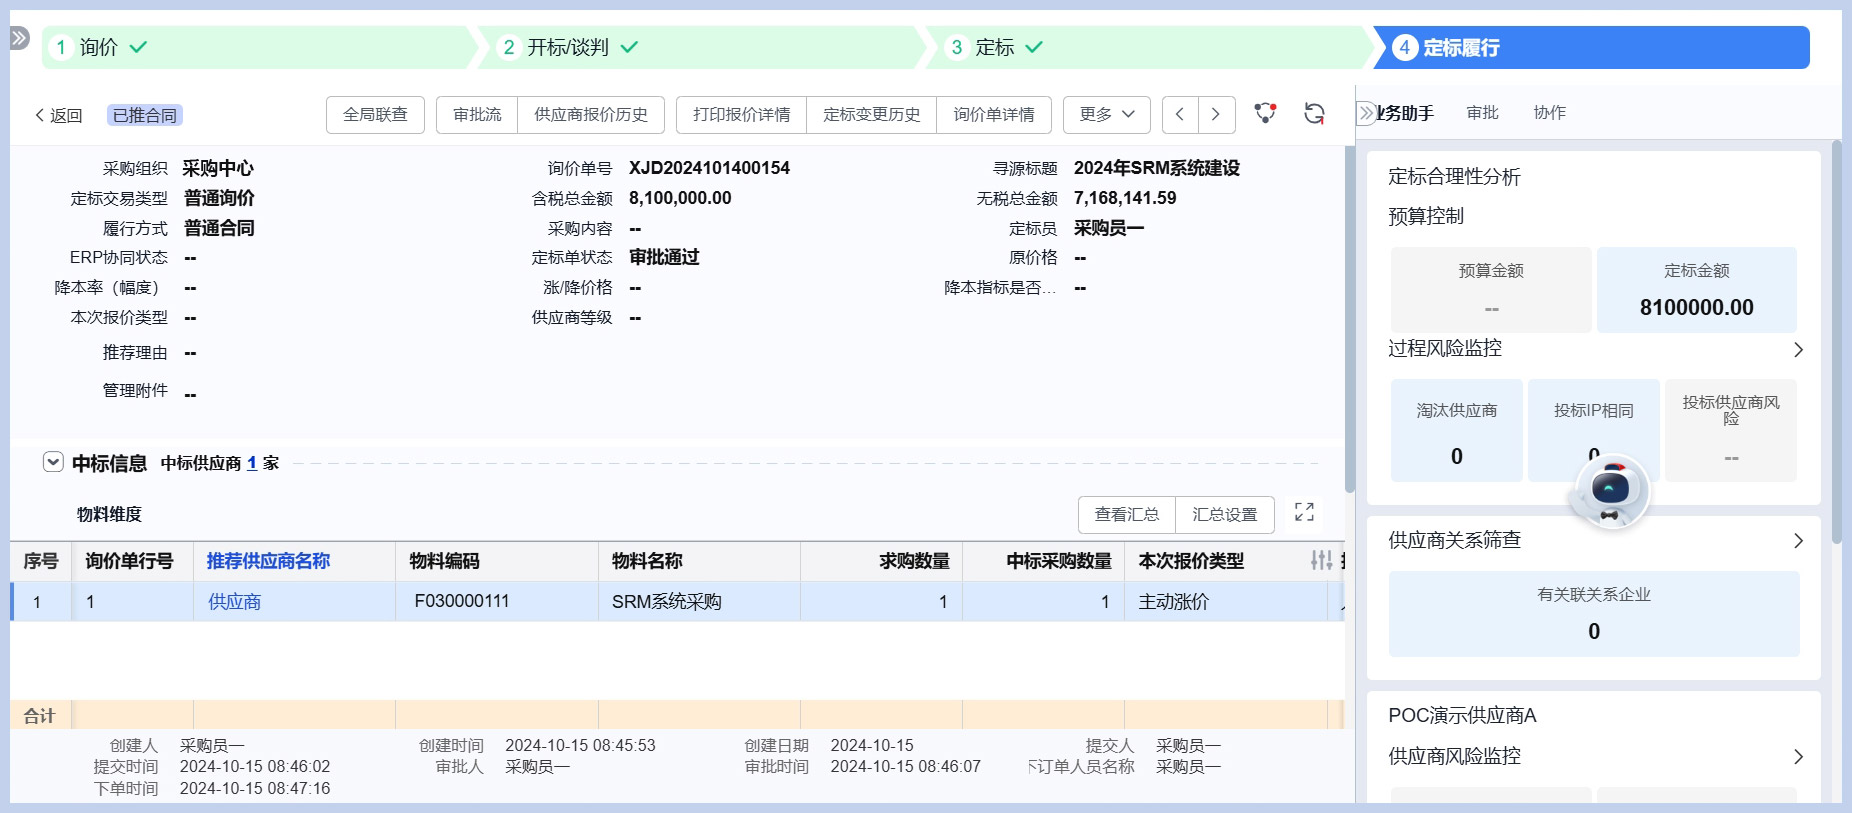Viewport: 1852px width, 813px height.
Task: Go to the previous record arrow
Action: click(1180, 114)
